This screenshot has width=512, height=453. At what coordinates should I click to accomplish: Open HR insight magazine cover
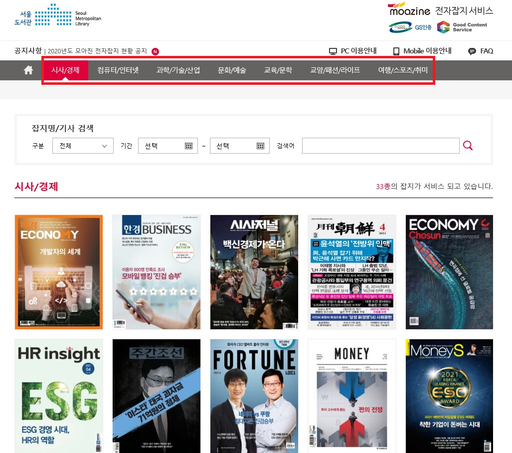[x=59, y=396]
